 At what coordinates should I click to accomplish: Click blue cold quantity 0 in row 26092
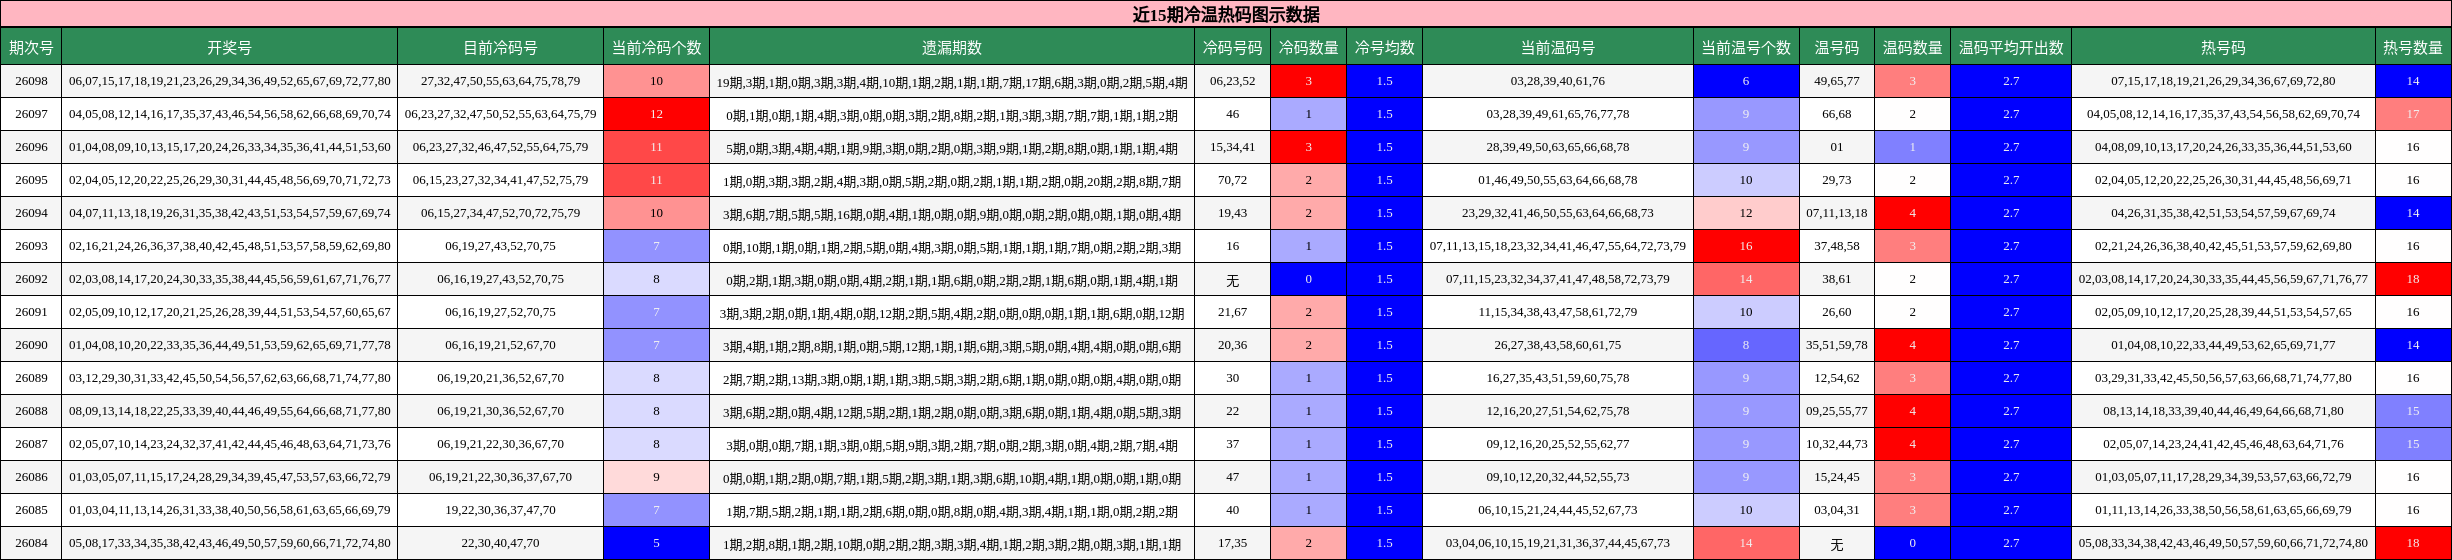(x=1308, y=279)
